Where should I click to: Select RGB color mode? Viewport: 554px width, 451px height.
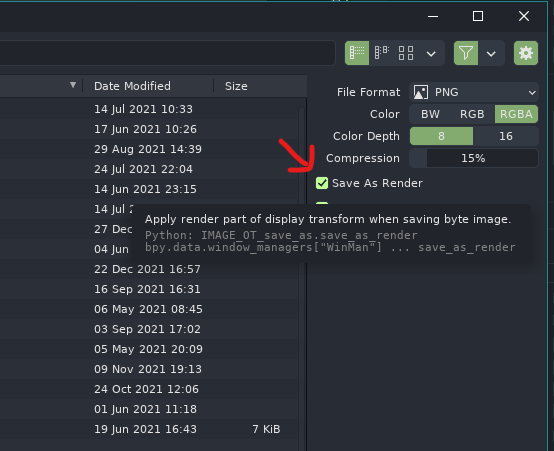click(x=472, y=114)
